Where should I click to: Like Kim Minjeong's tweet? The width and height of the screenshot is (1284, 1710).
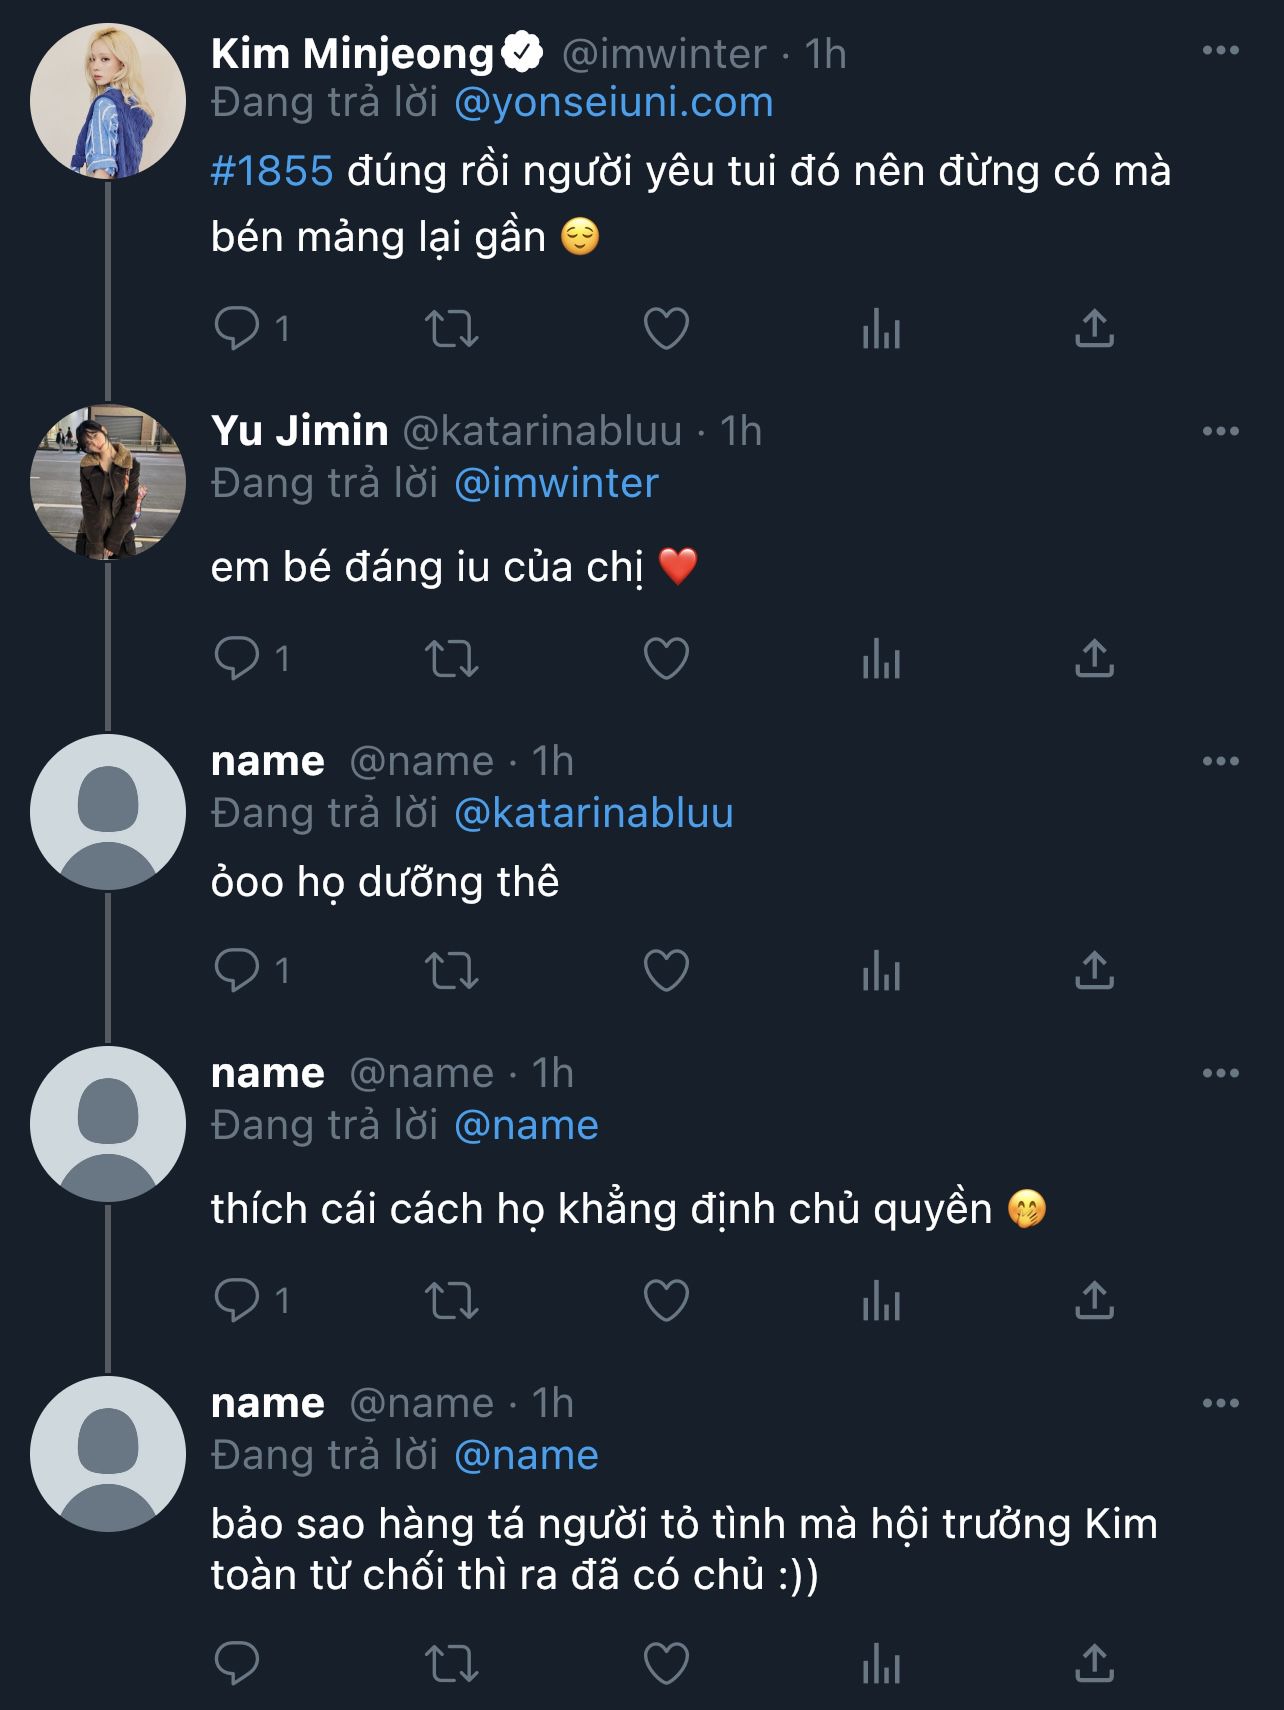666,328
